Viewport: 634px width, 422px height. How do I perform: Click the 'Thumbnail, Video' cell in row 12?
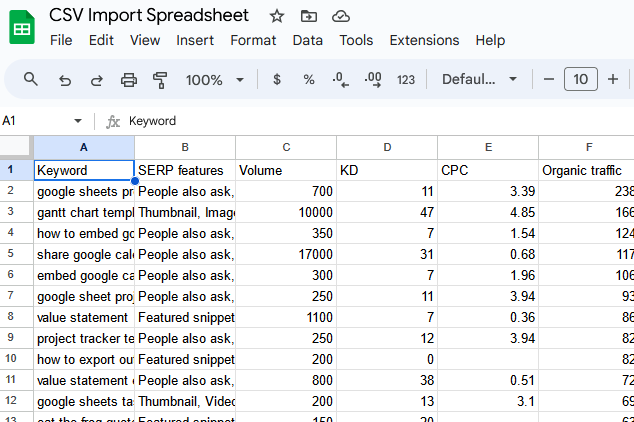click(185, 401)
